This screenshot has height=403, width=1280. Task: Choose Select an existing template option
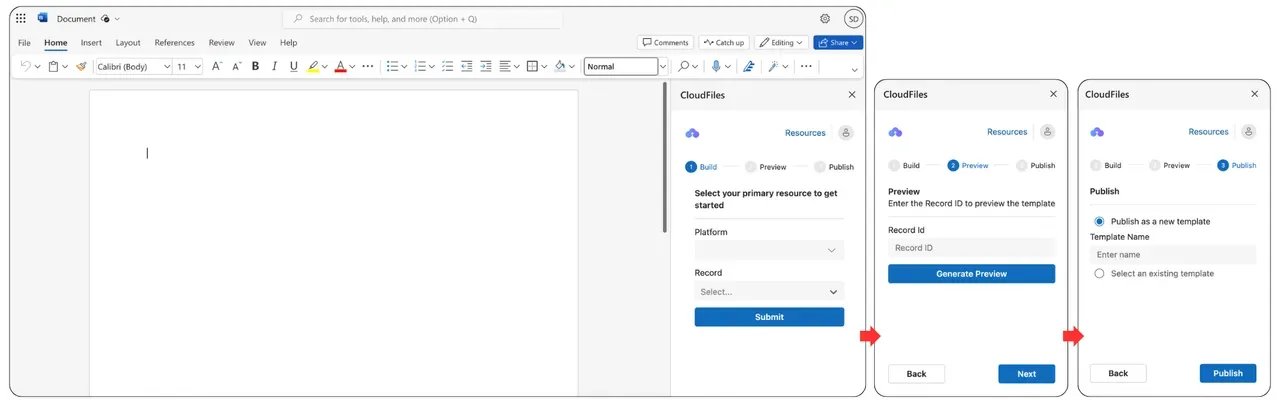tap(1100, 273)
